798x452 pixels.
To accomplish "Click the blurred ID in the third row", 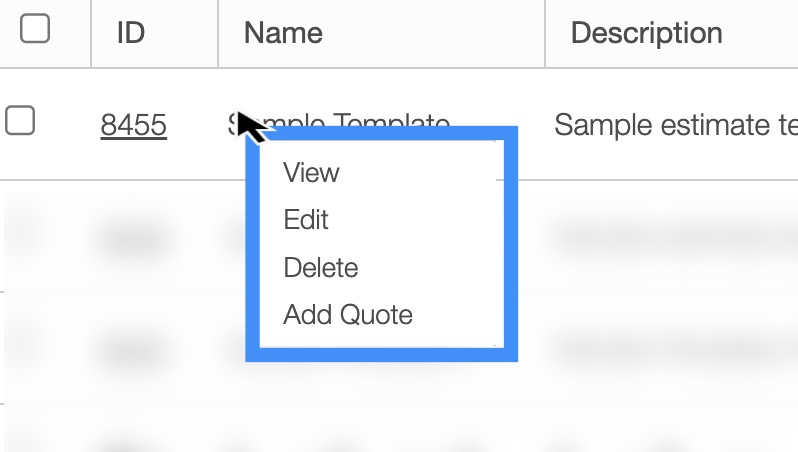I will click(133, 348).
